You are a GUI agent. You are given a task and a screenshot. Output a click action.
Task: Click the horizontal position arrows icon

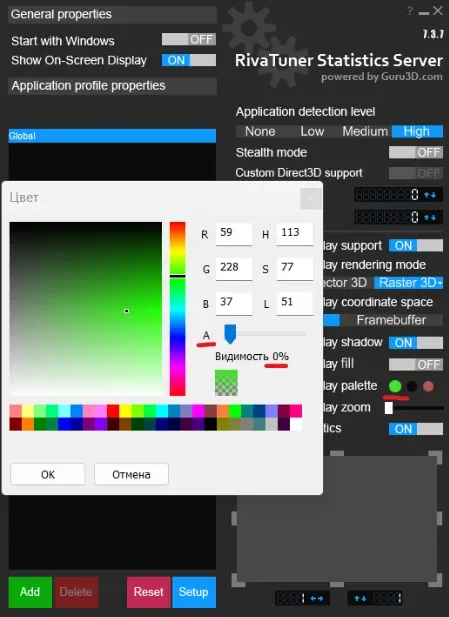click(x=316, y=599)
